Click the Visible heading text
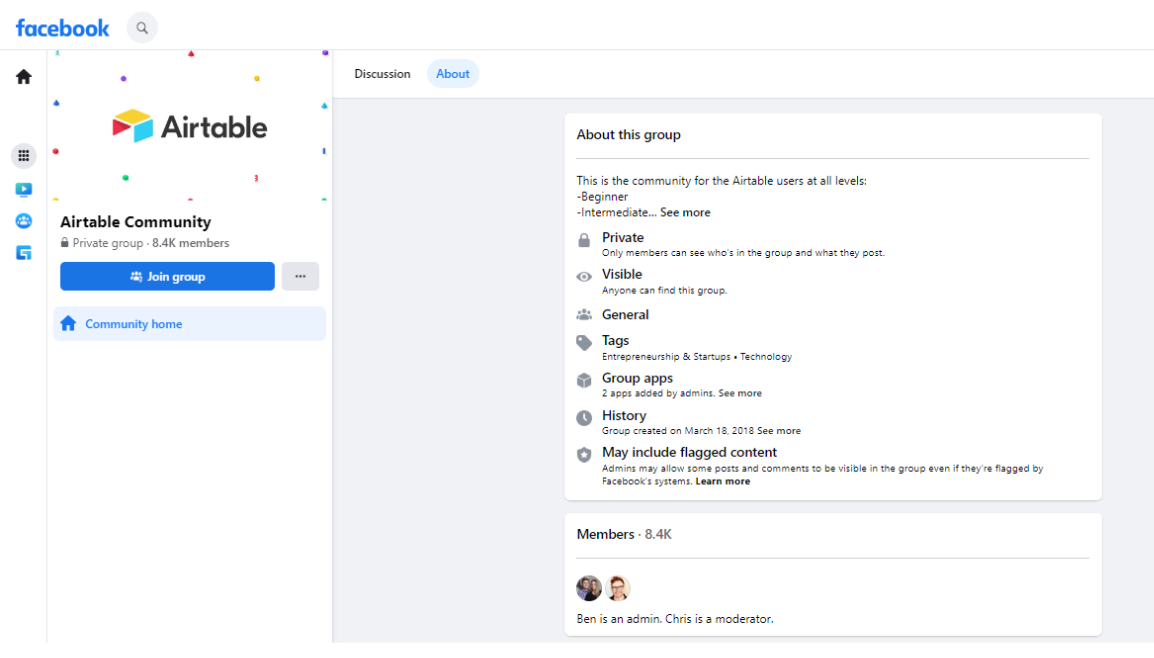This screenshot has width=1154, height=658. 622,275
